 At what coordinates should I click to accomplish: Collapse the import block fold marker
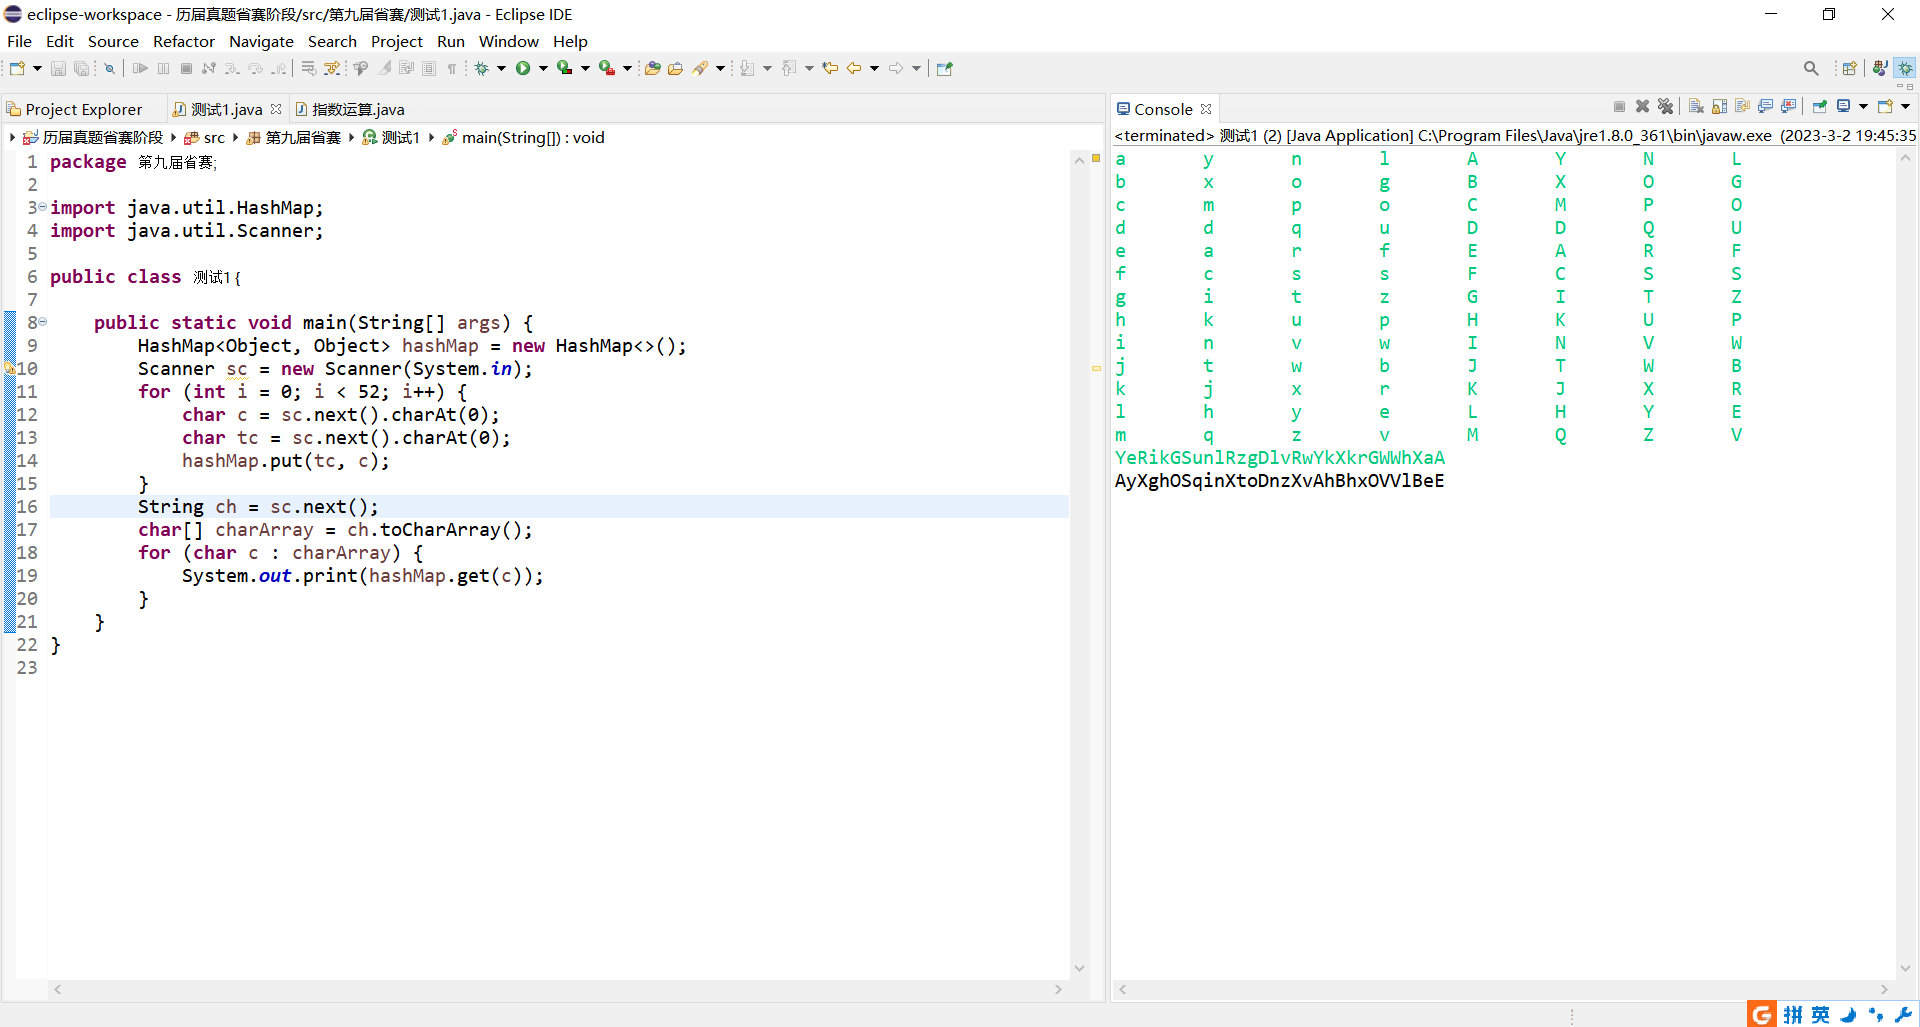42,206
